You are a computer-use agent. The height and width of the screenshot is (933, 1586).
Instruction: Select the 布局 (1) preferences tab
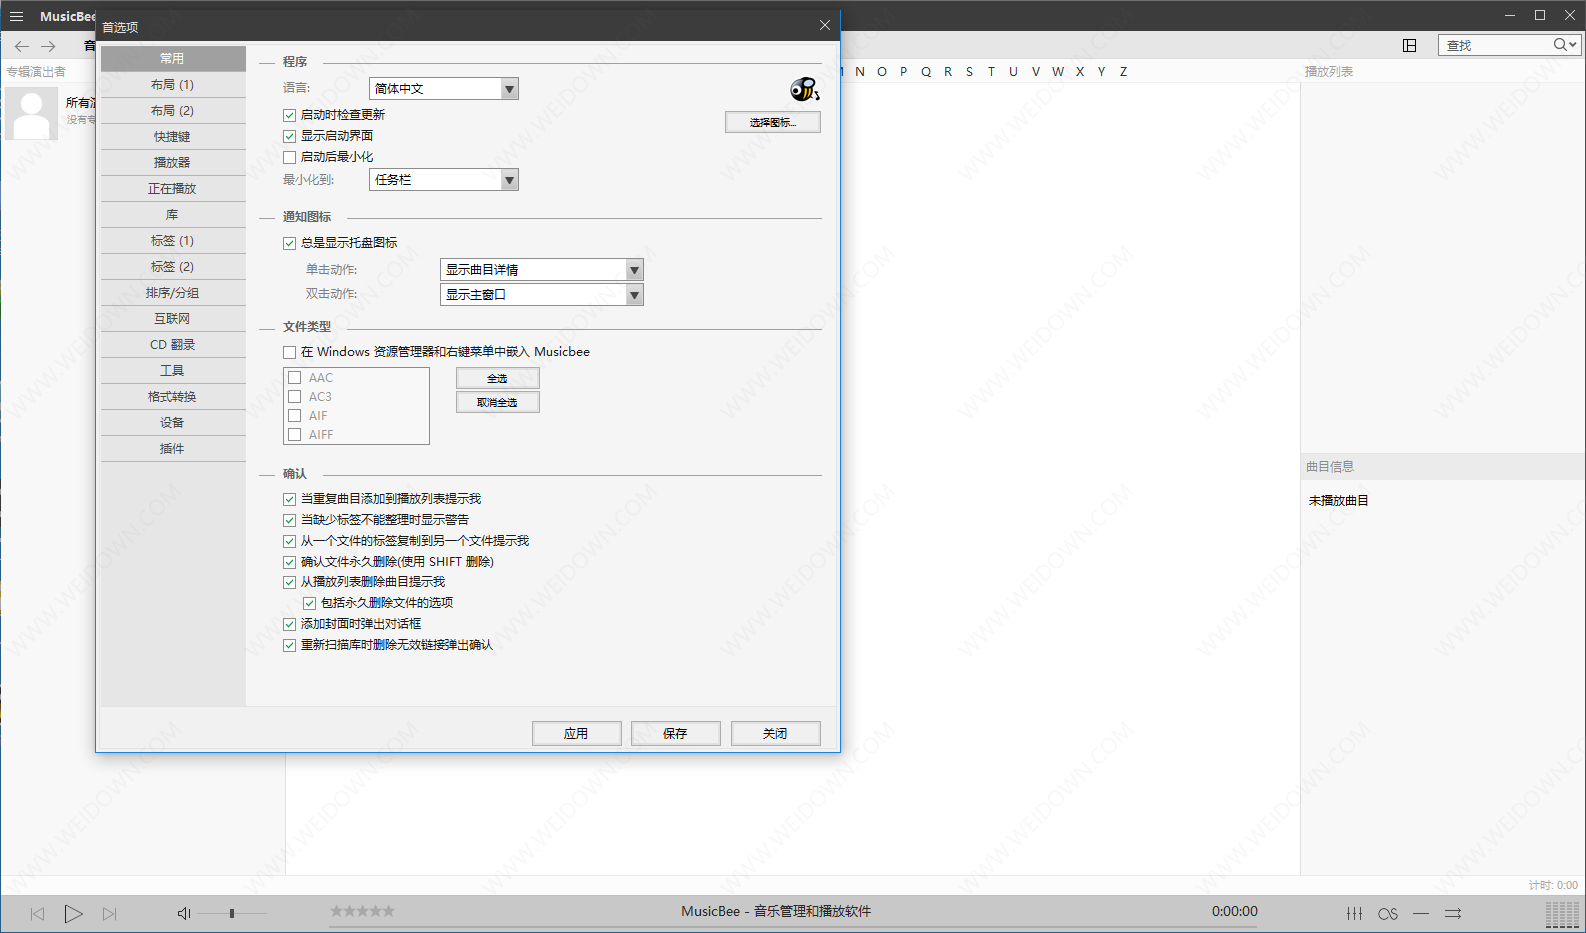pyautogui.click(x=173, y=85)
